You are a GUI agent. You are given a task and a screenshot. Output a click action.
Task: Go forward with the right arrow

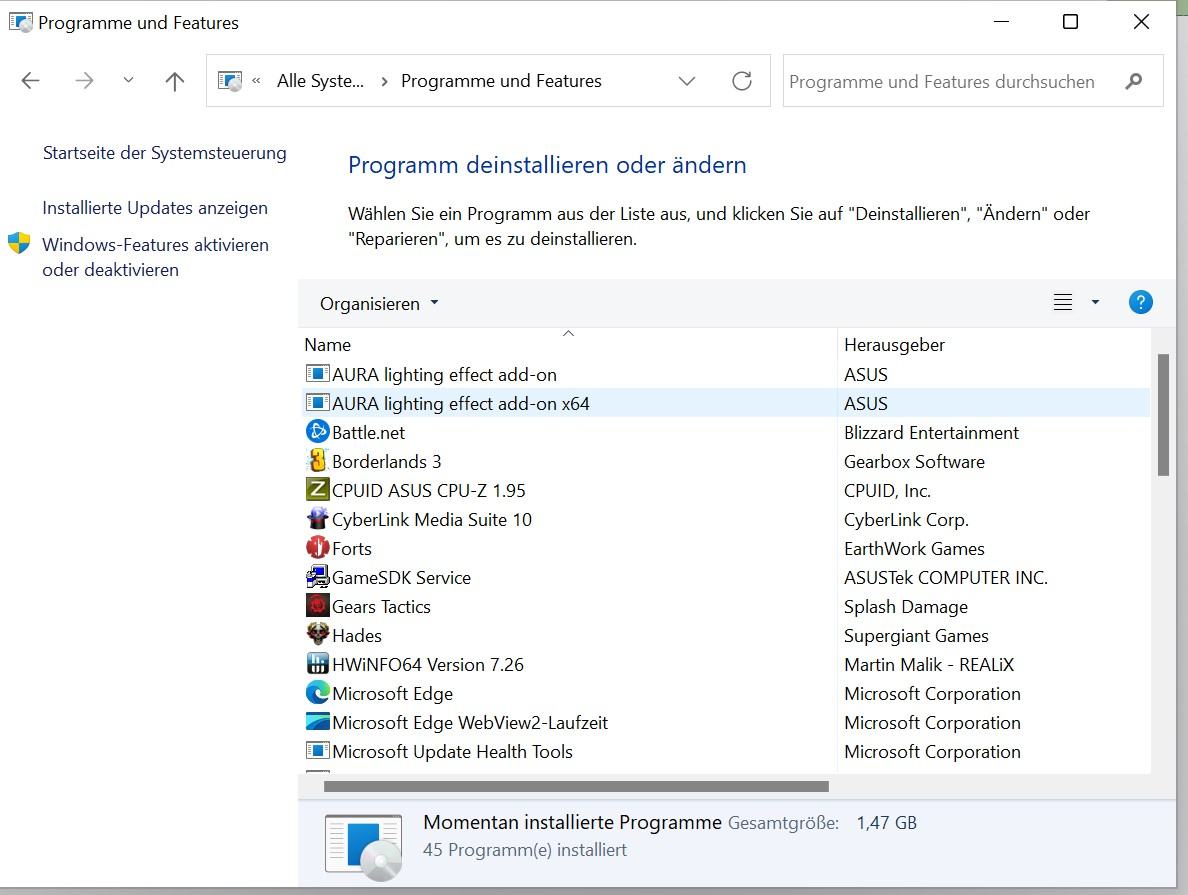click(84, 81)
